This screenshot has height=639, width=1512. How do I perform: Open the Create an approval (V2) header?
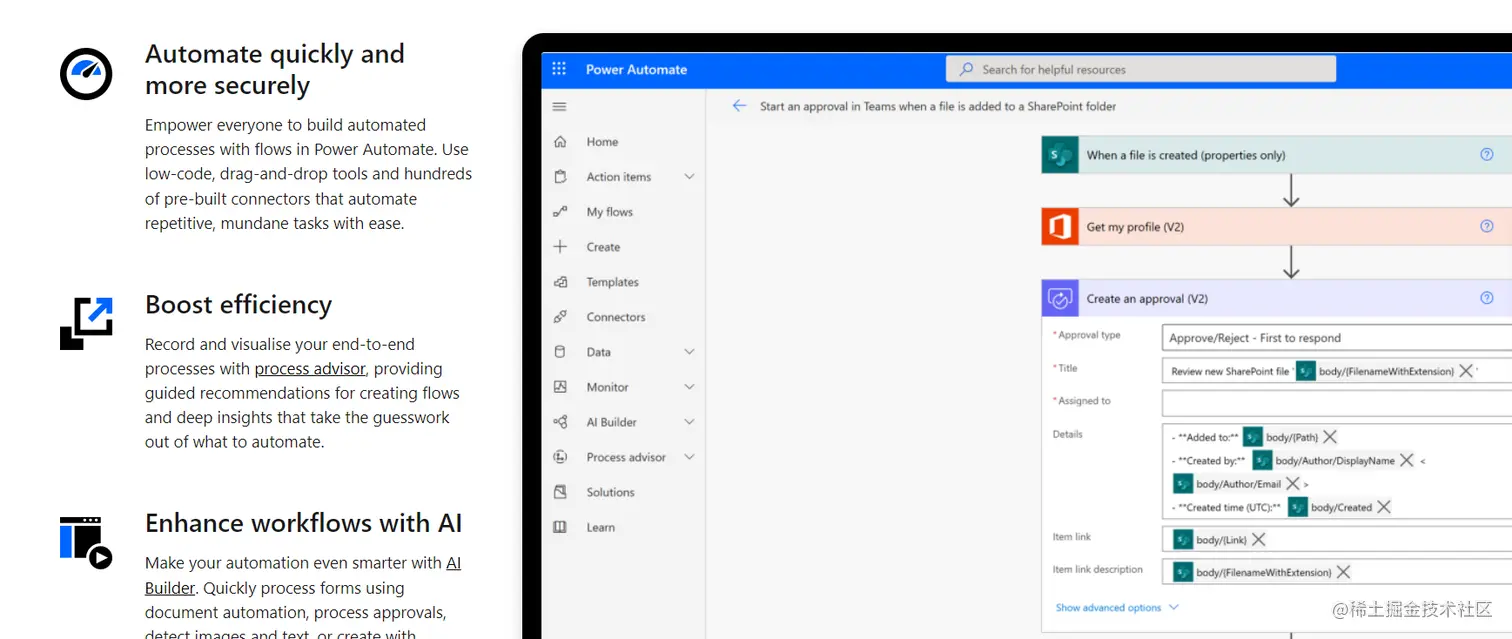click(1277, 299)
